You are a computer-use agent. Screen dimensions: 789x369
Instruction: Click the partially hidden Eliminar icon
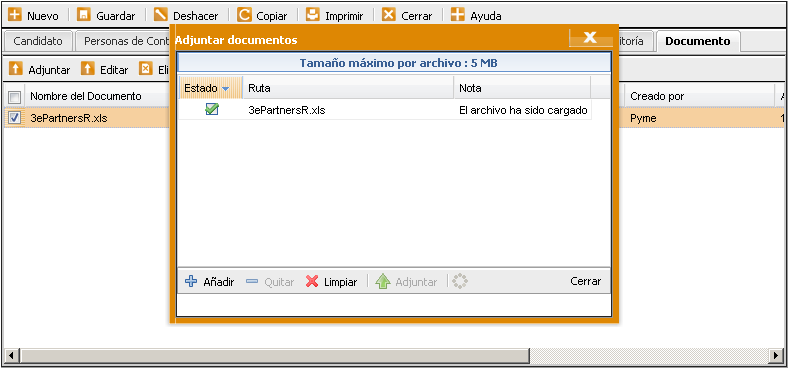click(x=146, y=69)
